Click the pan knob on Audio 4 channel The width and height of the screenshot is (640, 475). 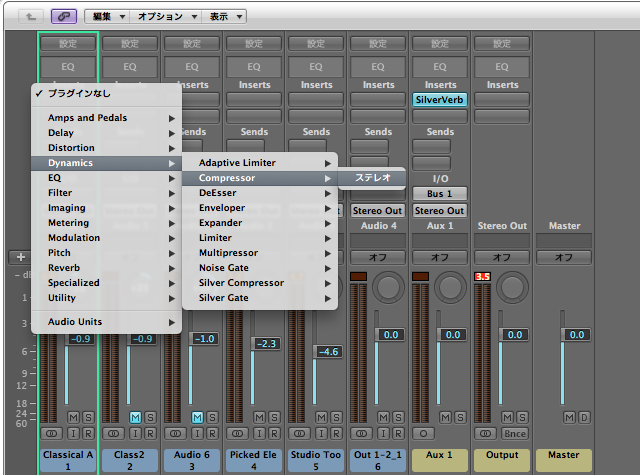point(388,287)
